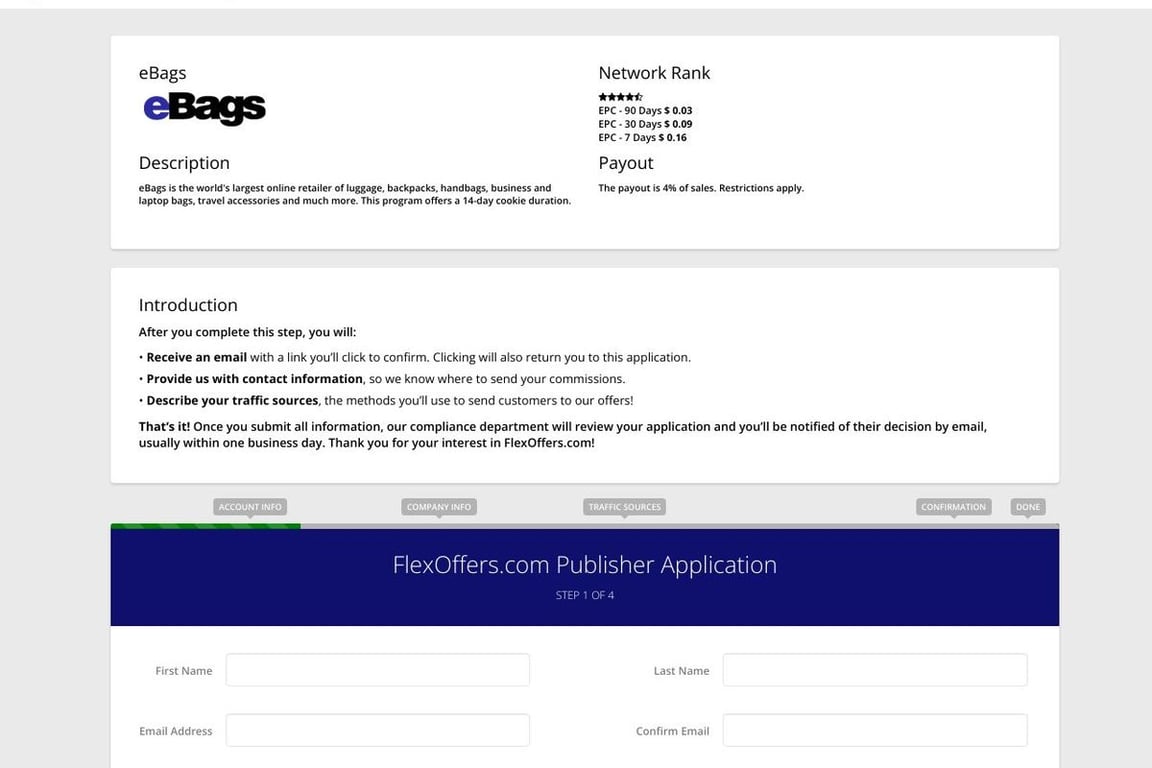Click the eBags logo image
The image size is (1152, 768).
point(205,108)
